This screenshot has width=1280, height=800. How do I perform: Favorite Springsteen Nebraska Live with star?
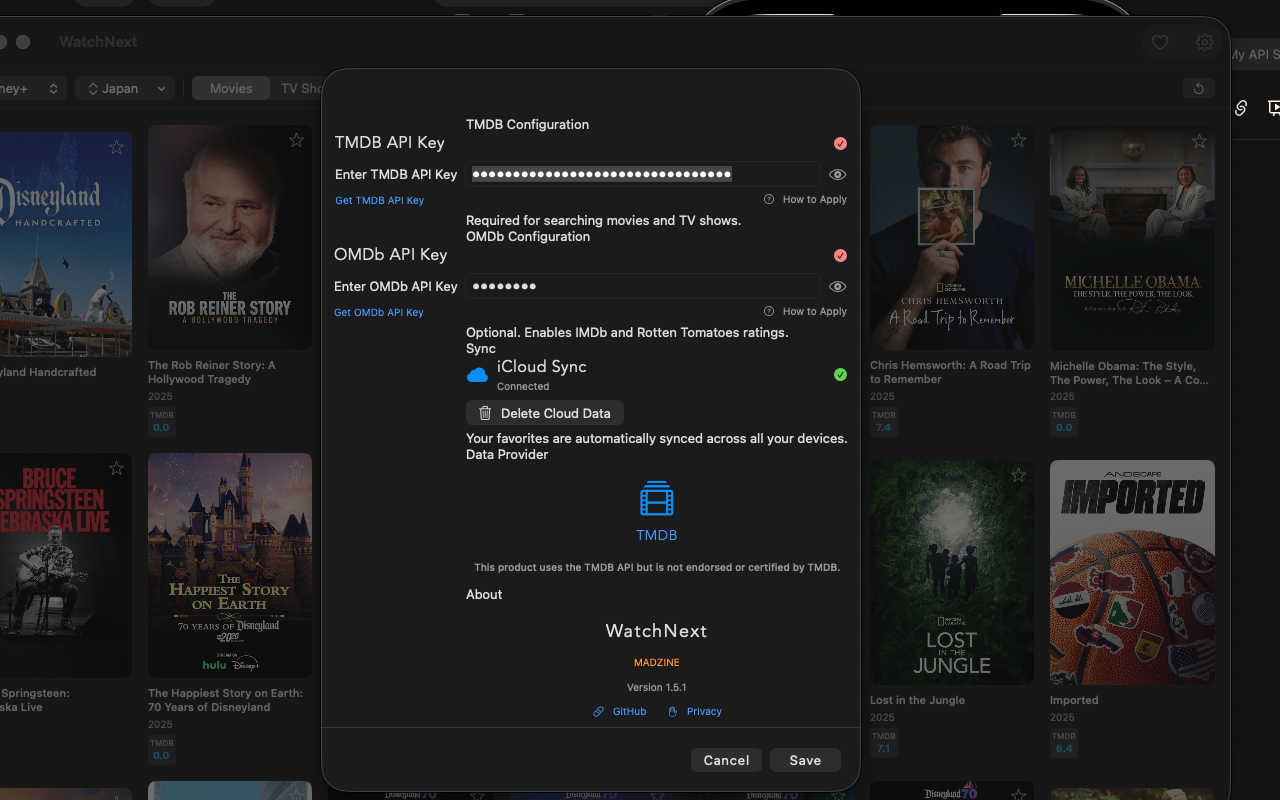click(116, 468)
